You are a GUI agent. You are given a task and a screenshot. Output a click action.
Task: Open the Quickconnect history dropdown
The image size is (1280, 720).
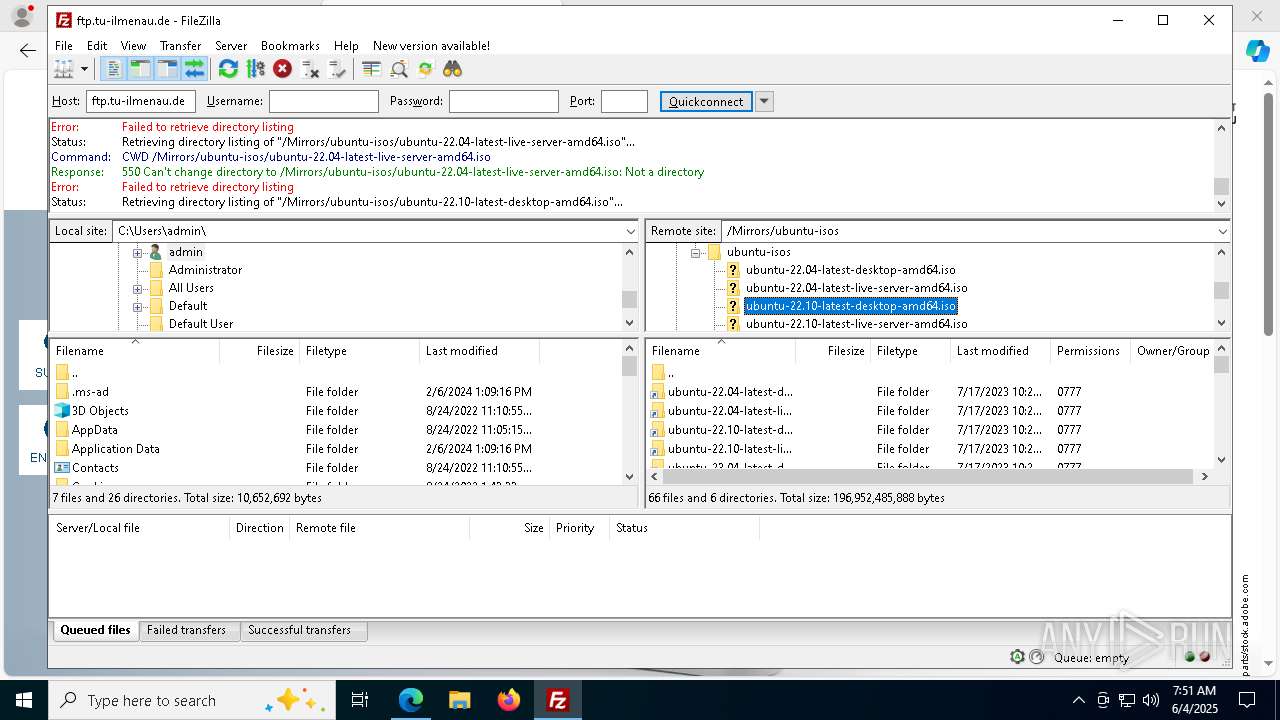pos(764,101)
